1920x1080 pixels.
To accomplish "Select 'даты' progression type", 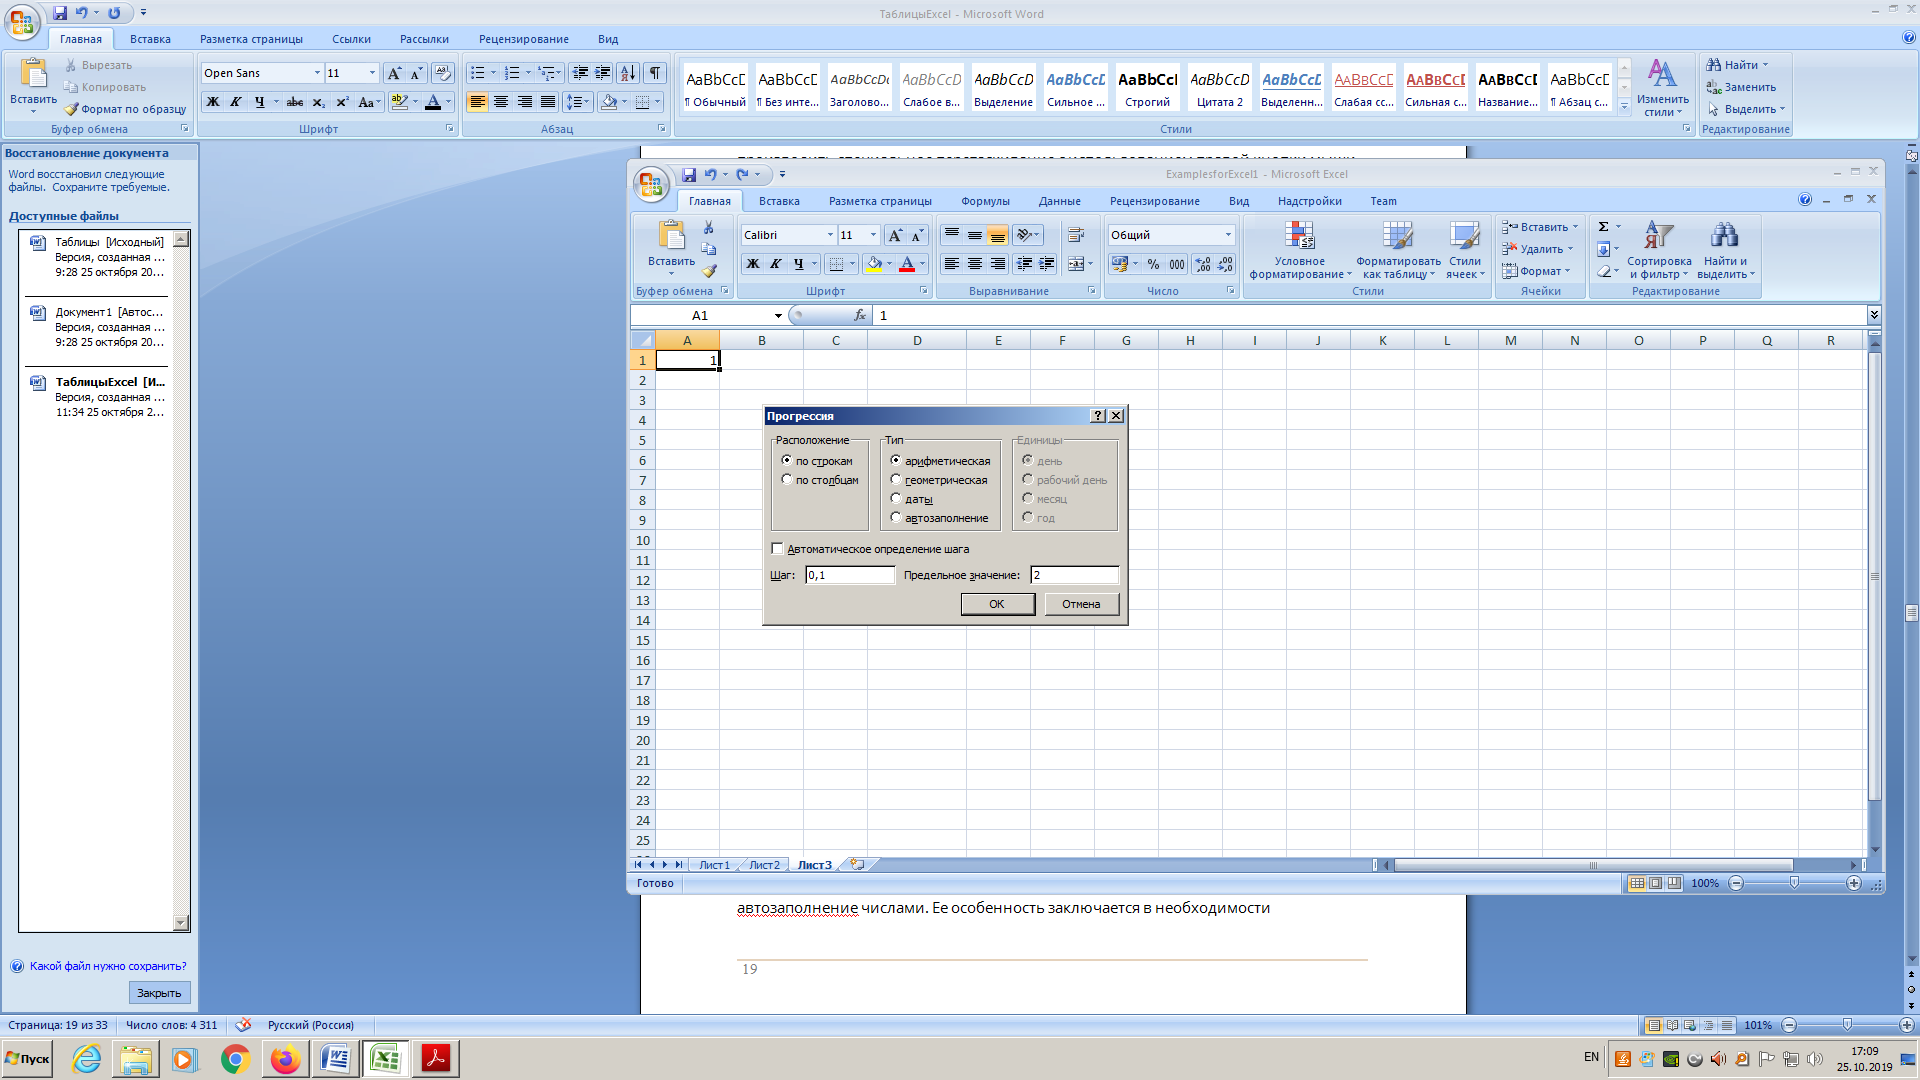I will [896, 499].
